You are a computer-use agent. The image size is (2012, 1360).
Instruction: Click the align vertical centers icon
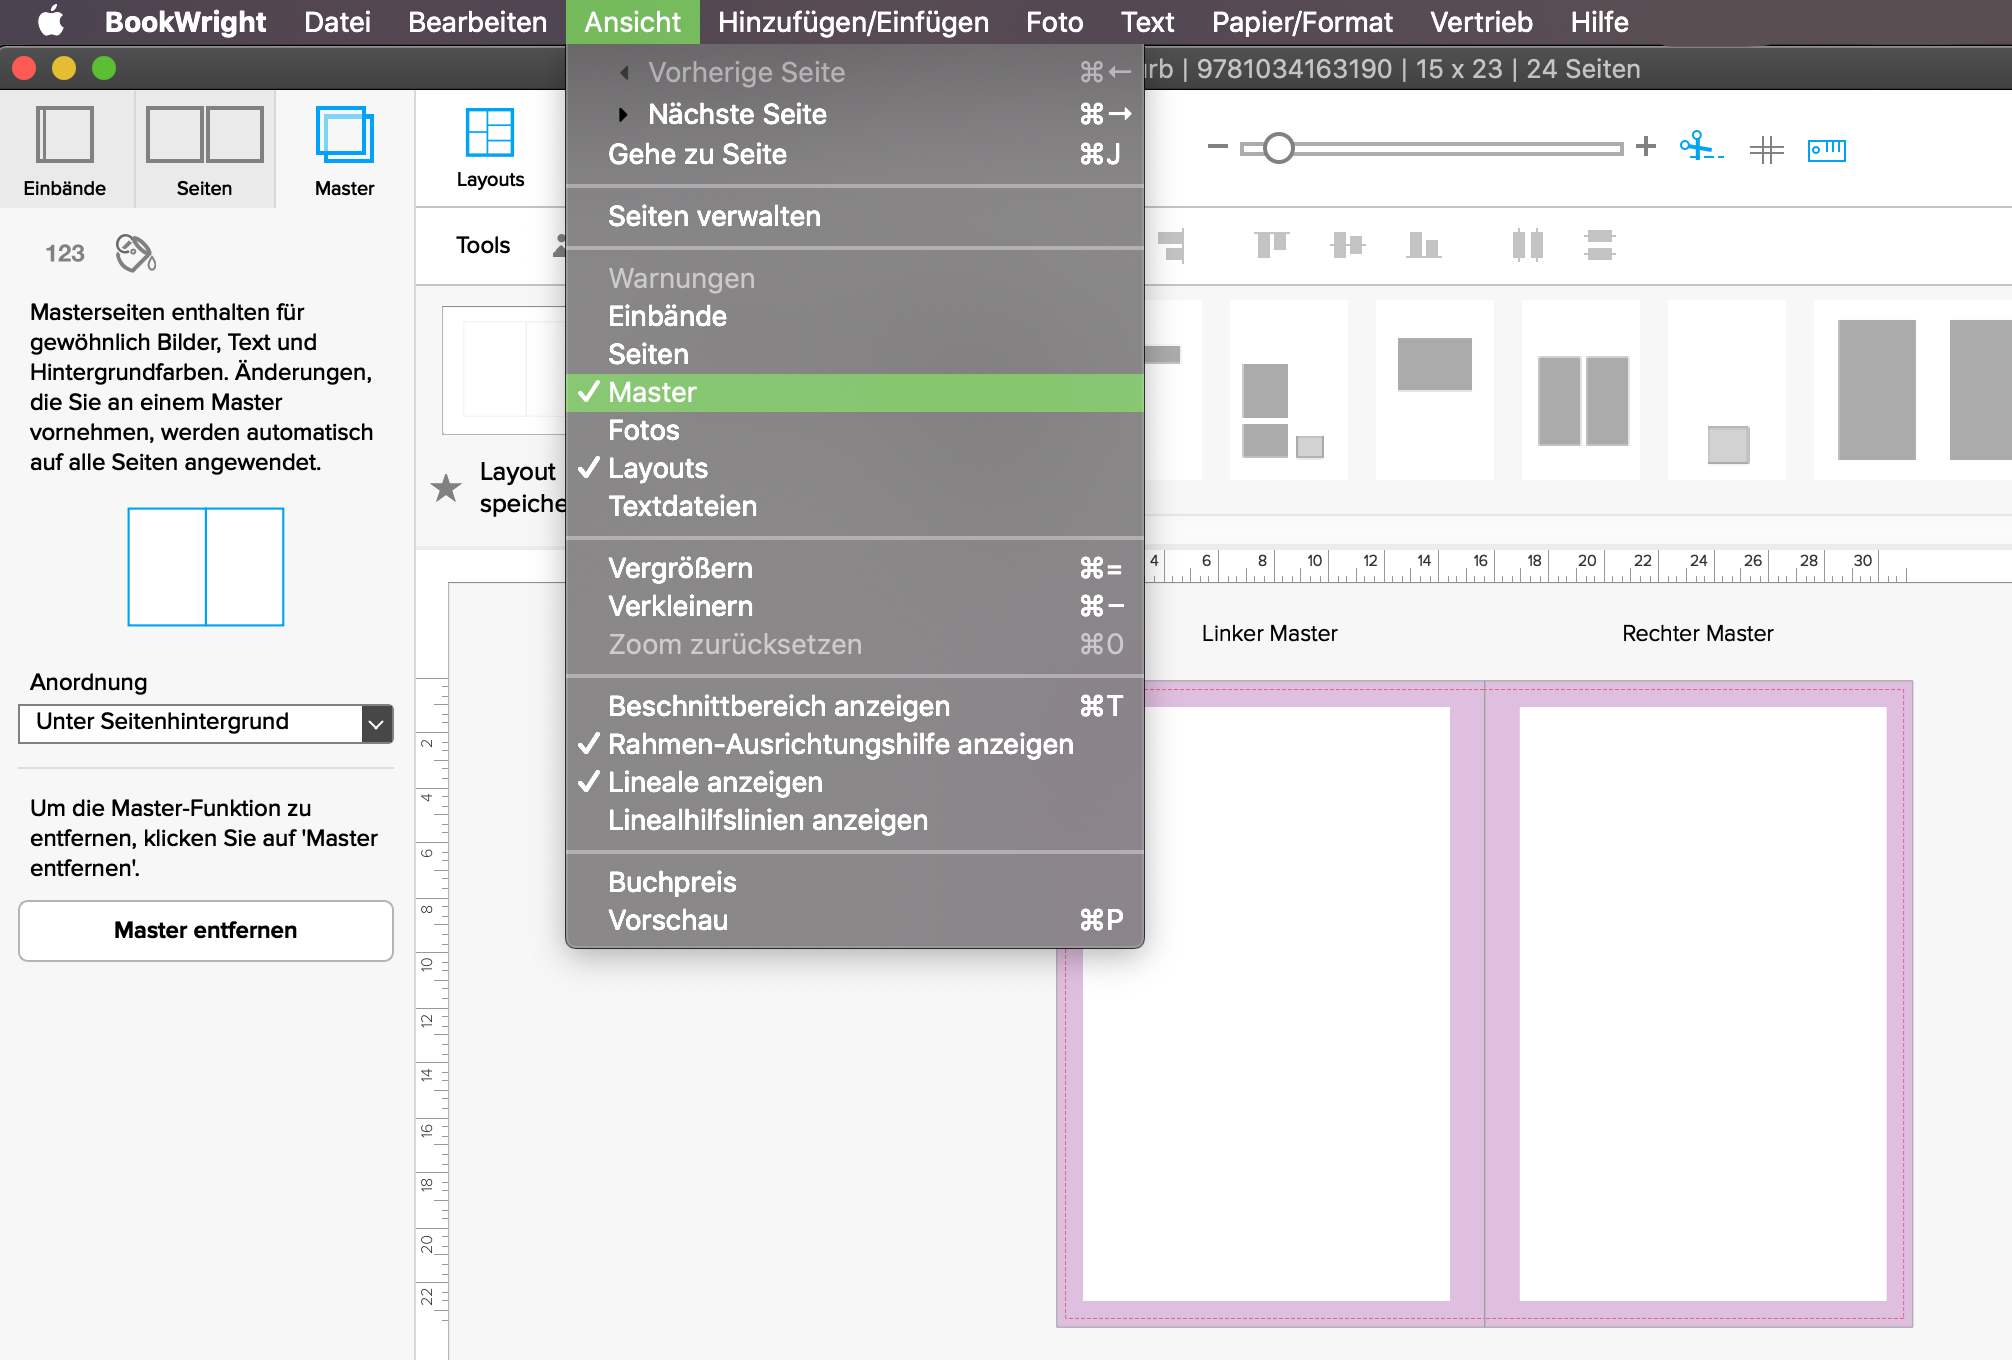(x=1348, y=244)
